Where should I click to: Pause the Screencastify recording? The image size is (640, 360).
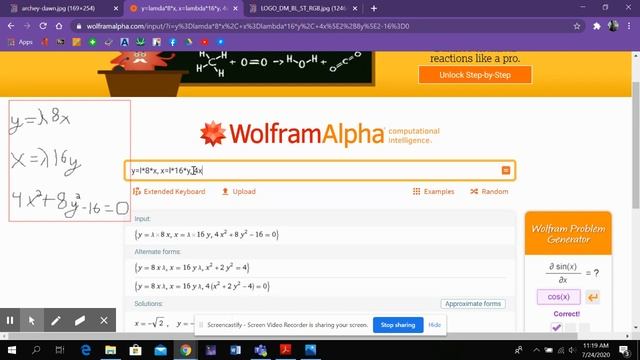coord(10,320)
